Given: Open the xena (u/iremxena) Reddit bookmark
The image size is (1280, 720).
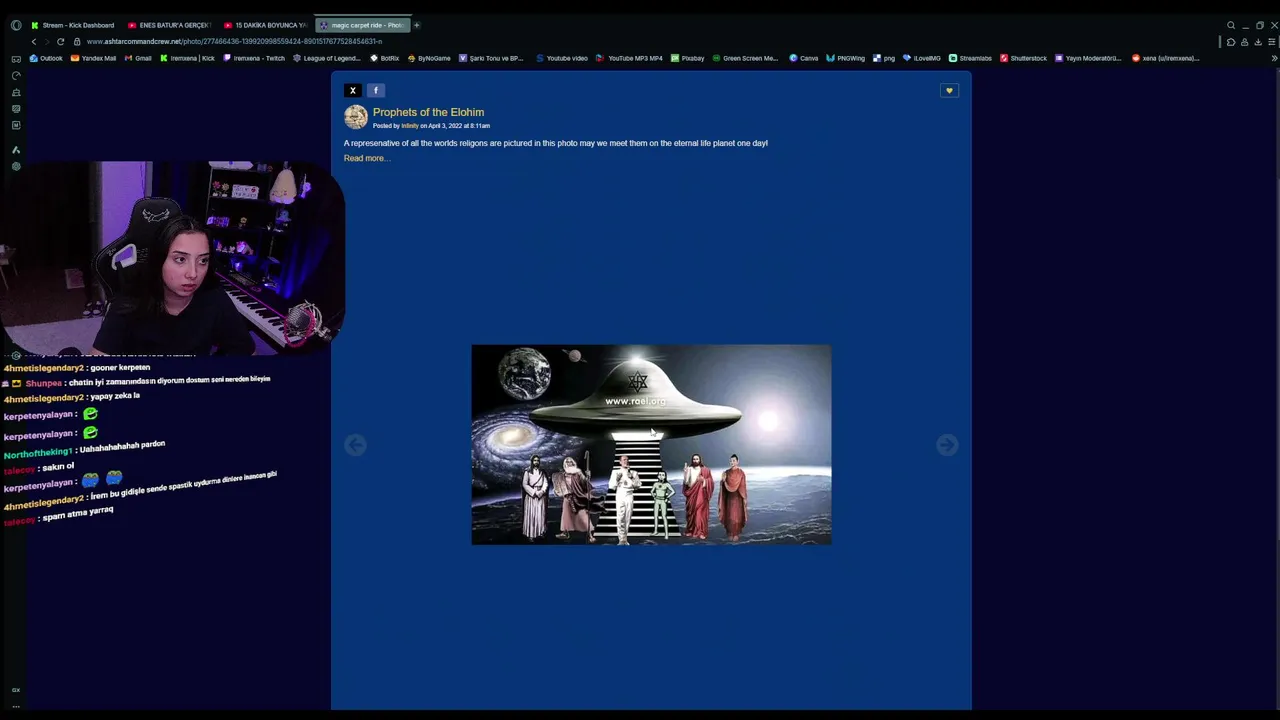Looking at the screenshot, I should (x=1165, y=58).
